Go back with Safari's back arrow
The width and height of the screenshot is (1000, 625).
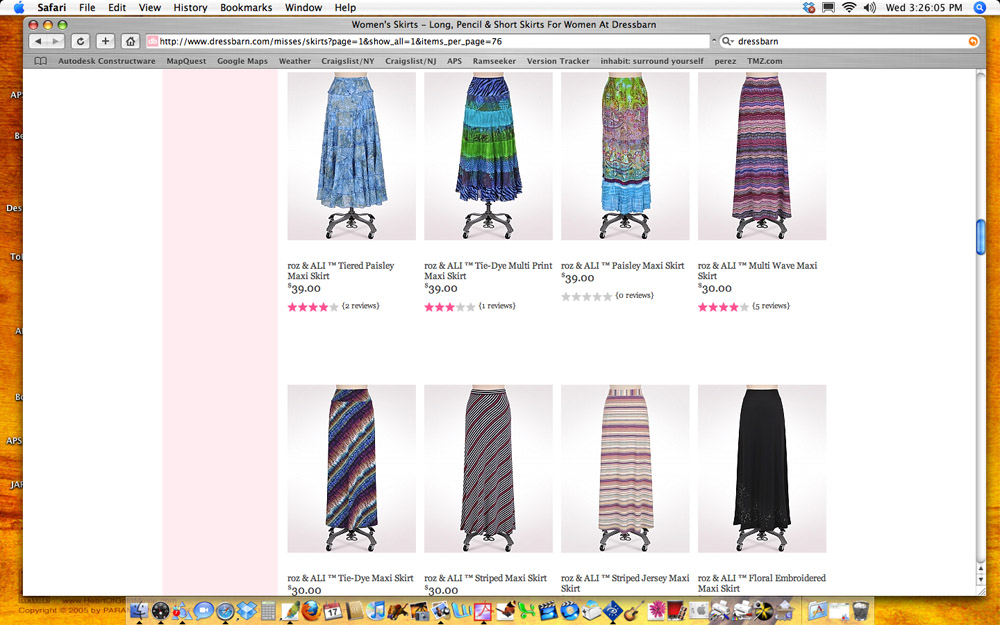(38, 41)
